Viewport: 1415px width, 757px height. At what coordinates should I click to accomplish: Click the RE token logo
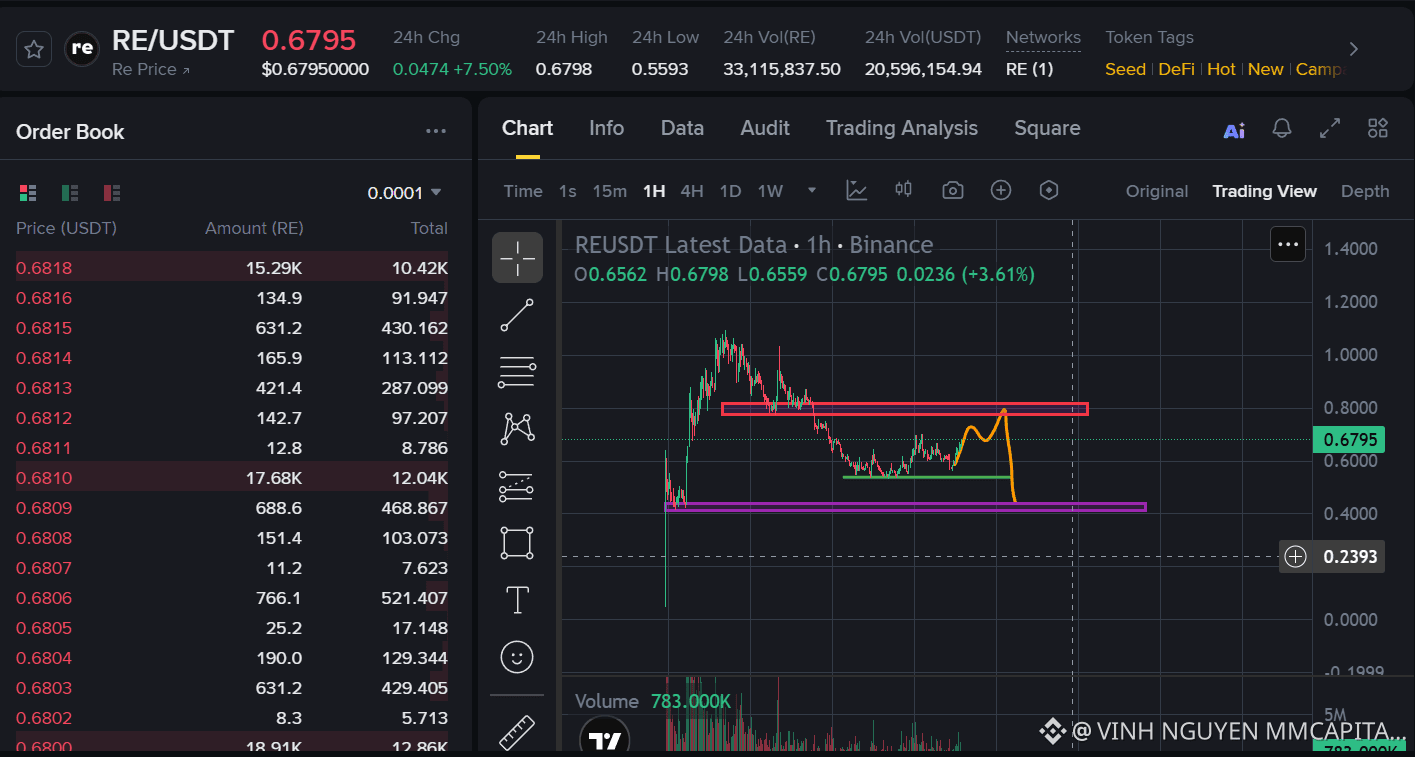(x=82, y=49)
